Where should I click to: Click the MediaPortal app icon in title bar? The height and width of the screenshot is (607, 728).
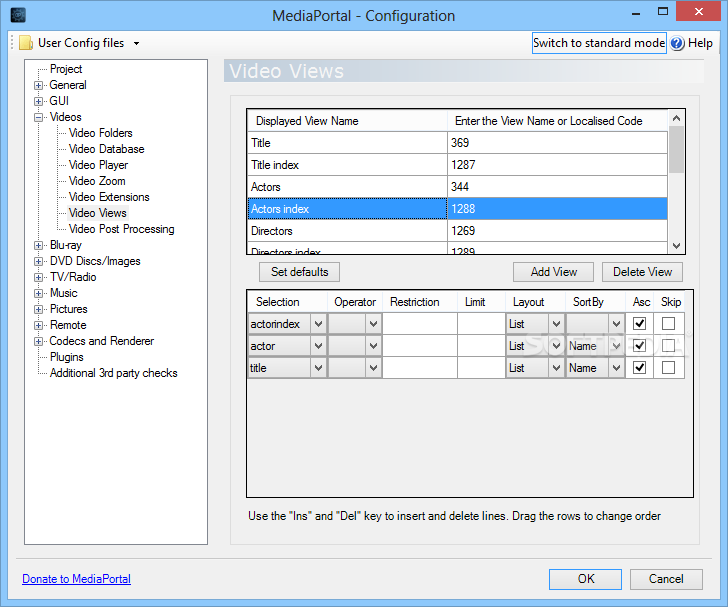coord(18,15)
